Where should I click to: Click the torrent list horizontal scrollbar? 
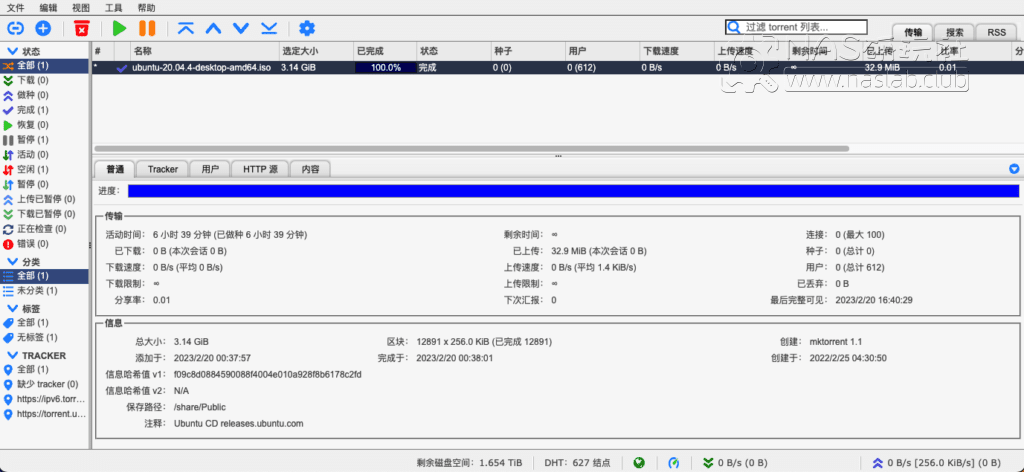point(472,149)
